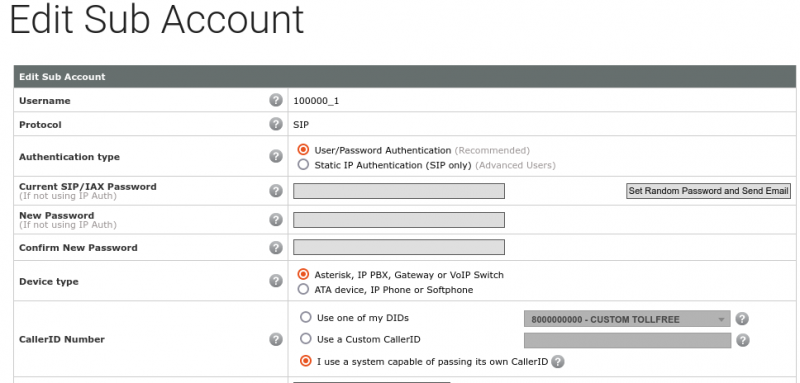The height and width of the screenshot is (383, 800).
Task: Open help icon for Username
Action: [276, 100]
